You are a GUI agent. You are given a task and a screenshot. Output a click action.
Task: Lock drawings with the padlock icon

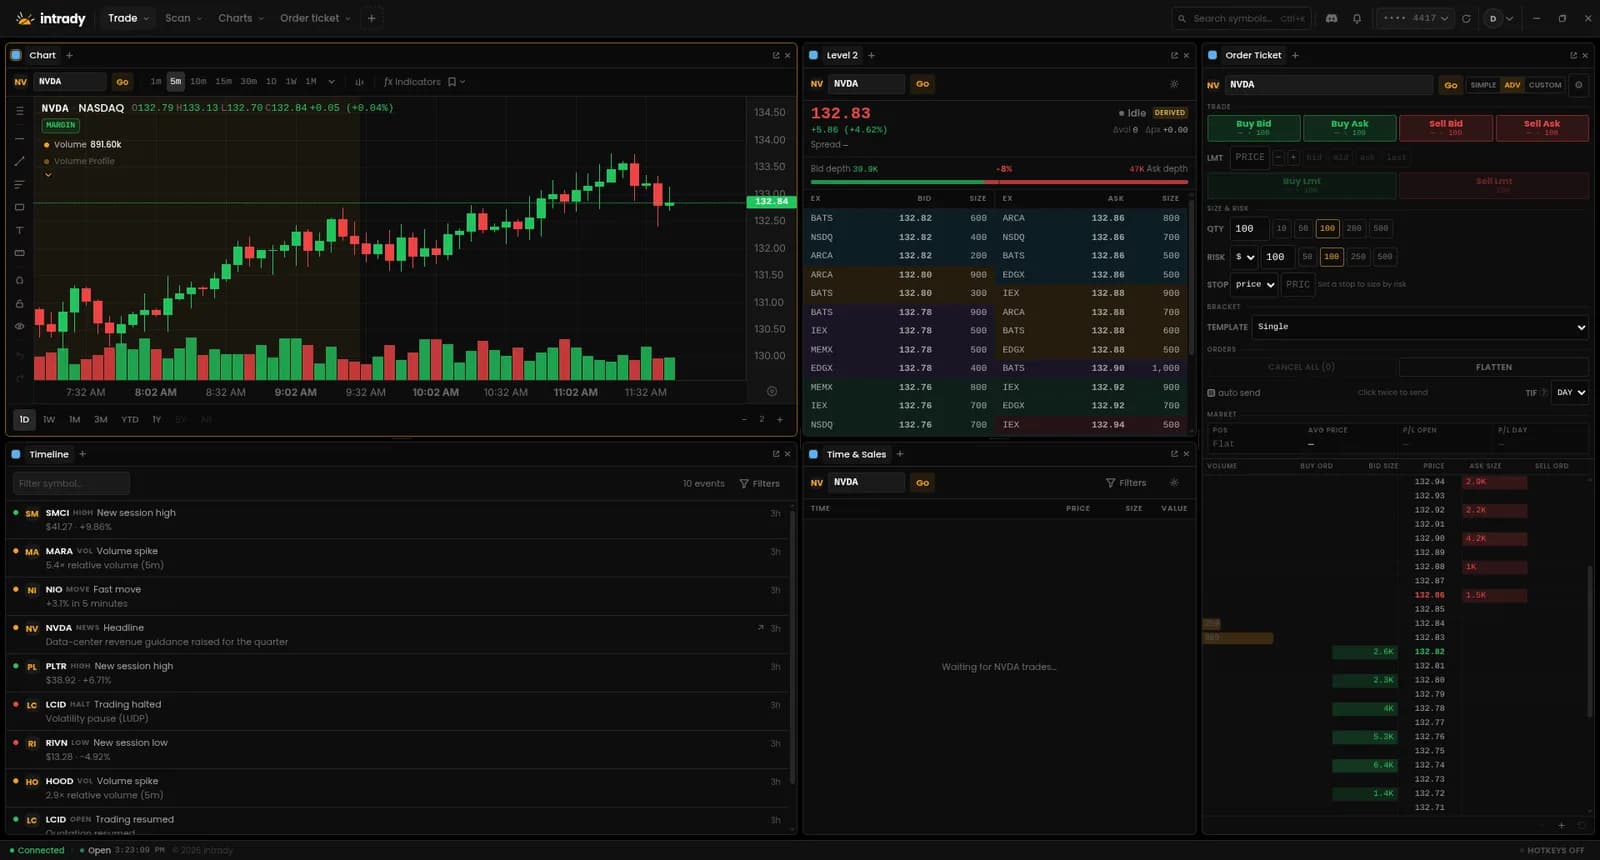pyautogui.click(x=19, y=303)
